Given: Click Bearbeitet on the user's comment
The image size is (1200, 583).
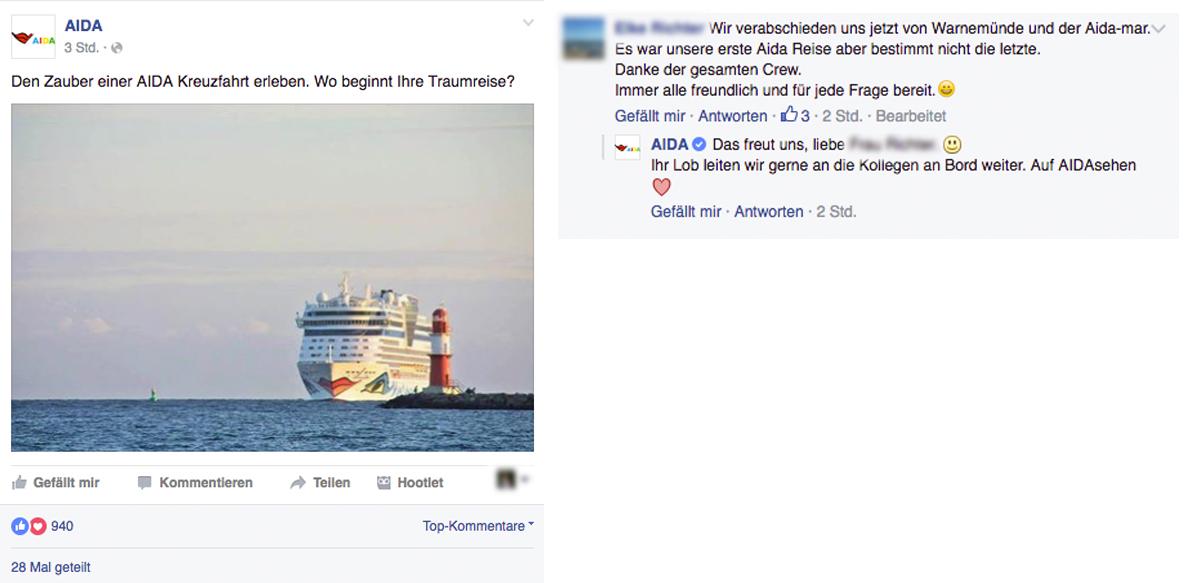Looking at the screenshot, I should coord(911,116).
